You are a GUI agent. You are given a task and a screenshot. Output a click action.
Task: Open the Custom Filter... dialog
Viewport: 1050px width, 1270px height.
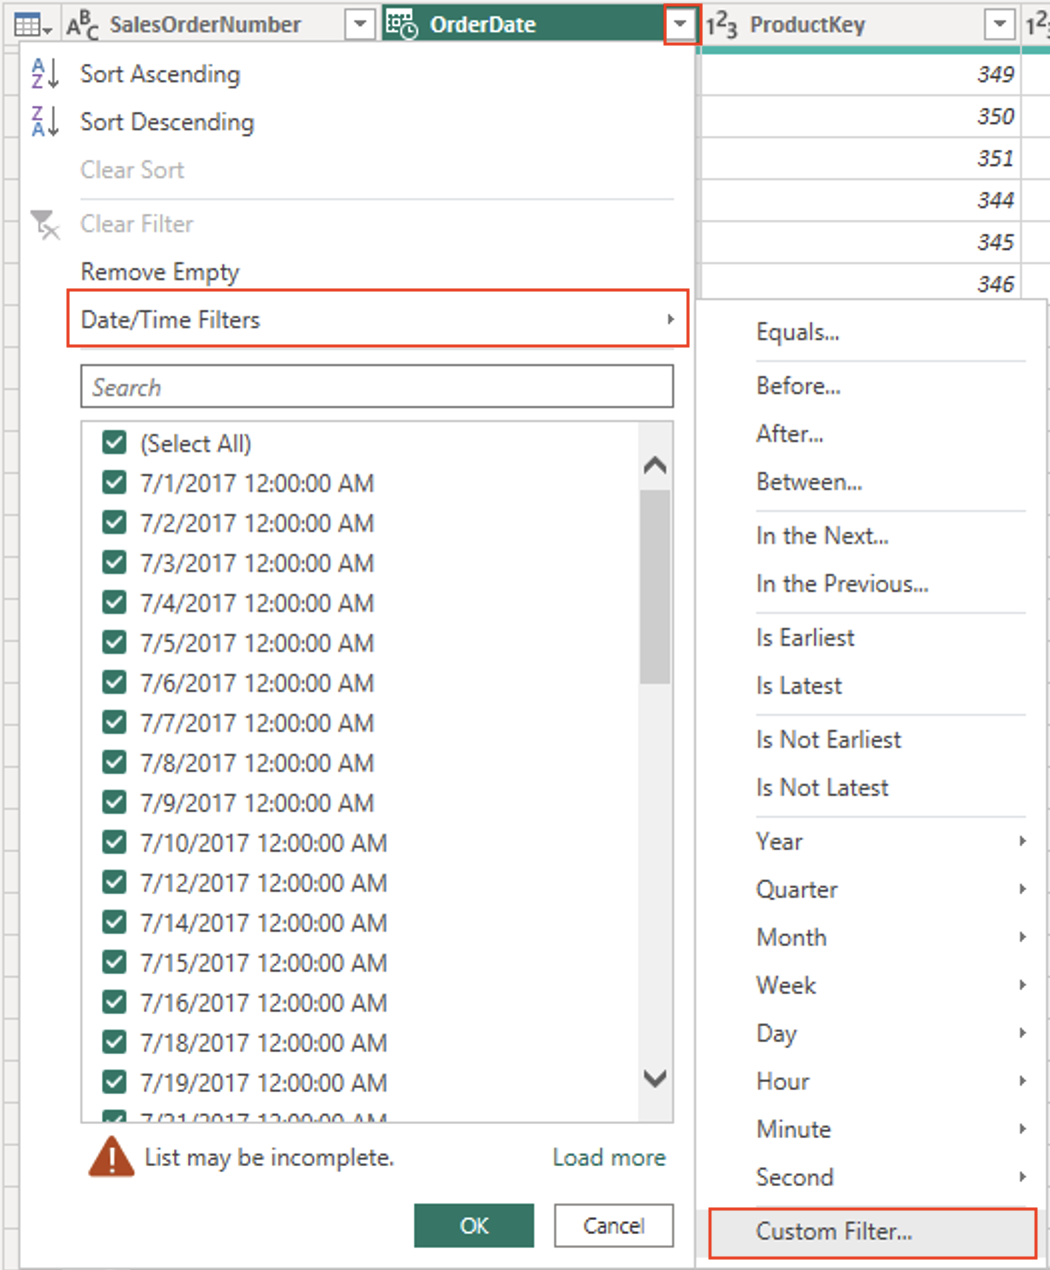(872, 1232)
